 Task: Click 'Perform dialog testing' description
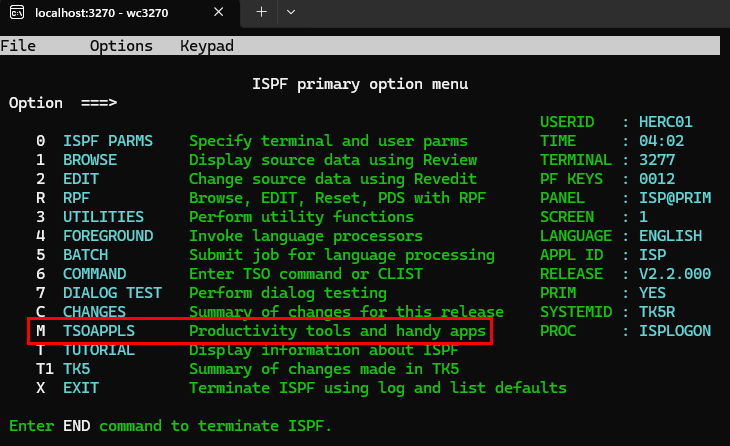click(288, 293)
